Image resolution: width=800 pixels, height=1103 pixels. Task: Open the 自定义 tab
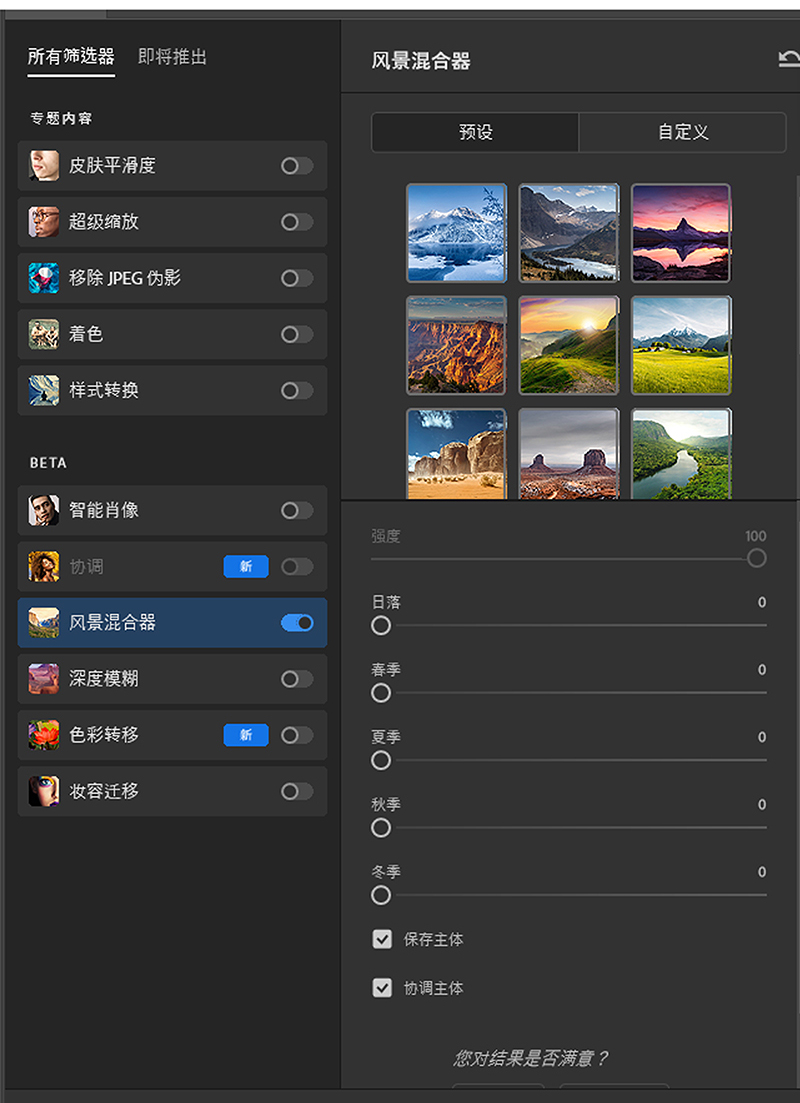[683, 132]
